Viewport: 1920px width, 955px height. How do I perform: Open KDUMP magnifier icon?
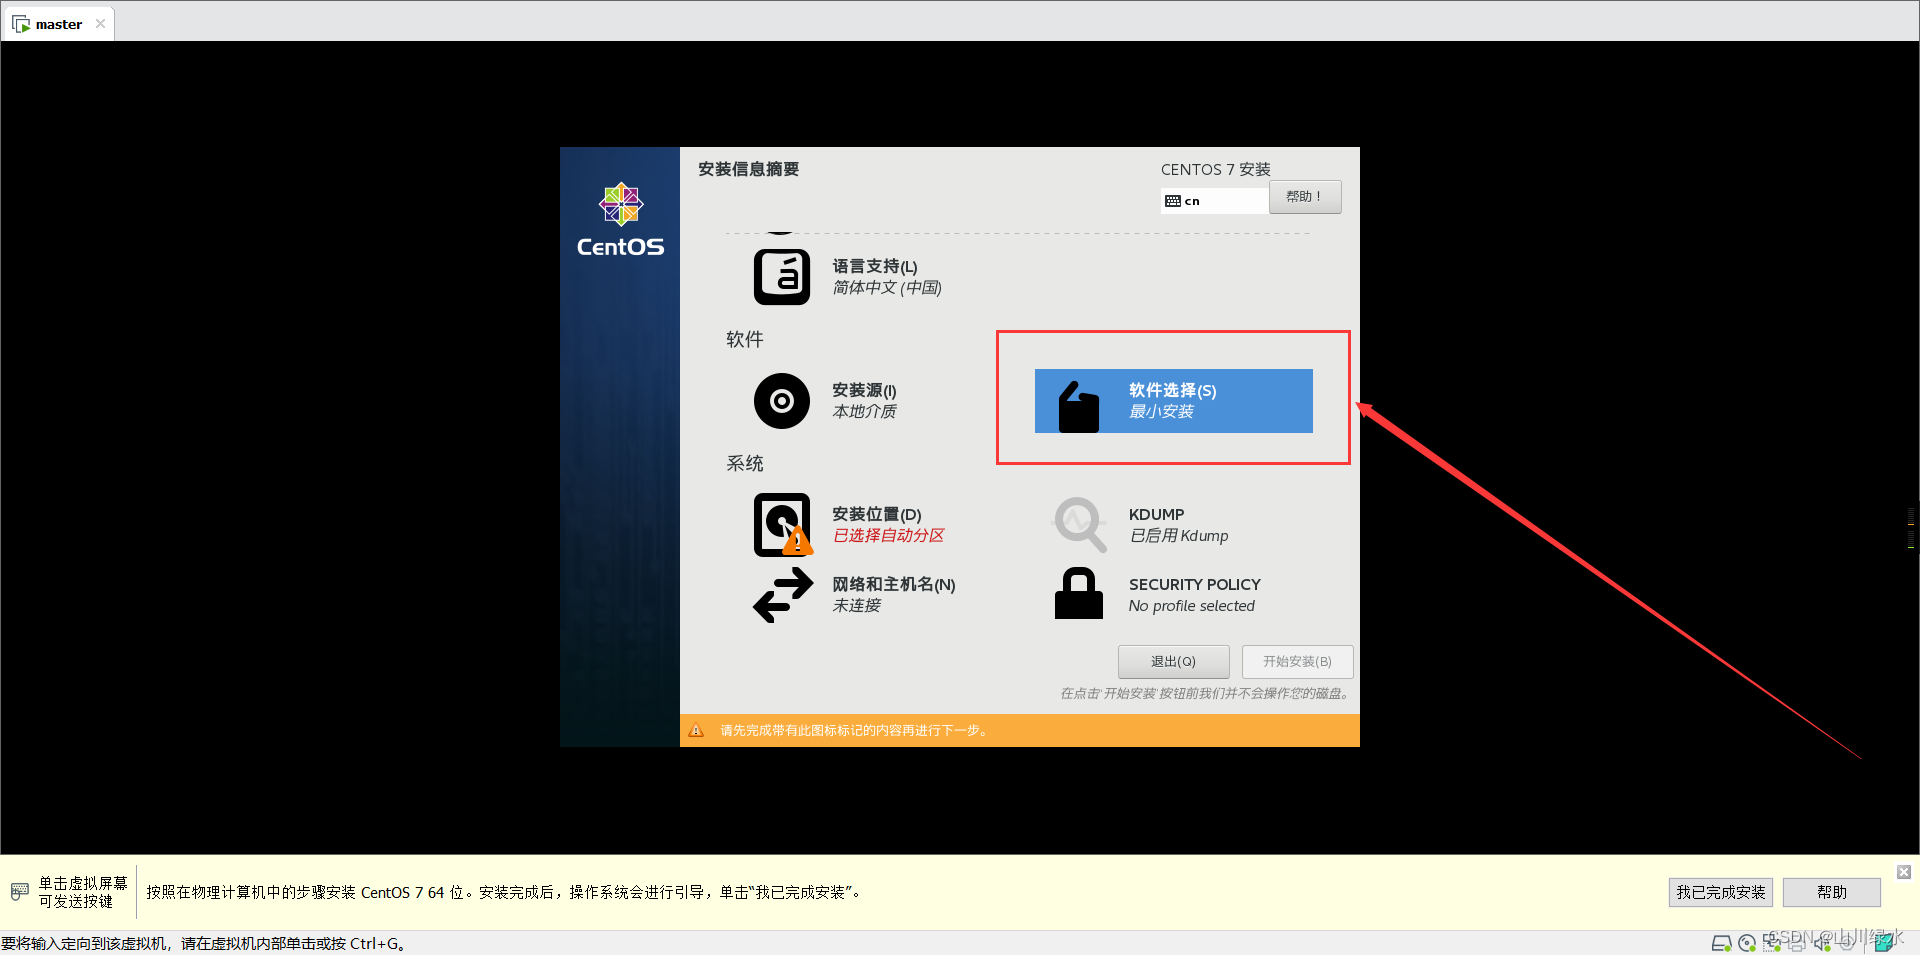[x=1080, y=524]
